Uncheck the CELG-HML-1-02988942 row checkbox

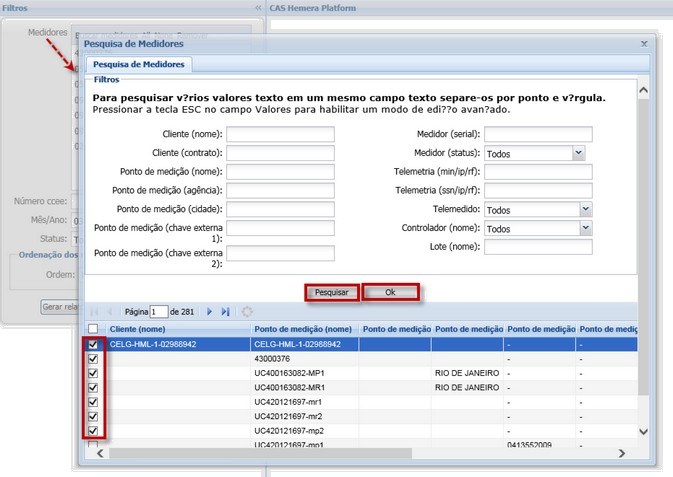[94, 344]
